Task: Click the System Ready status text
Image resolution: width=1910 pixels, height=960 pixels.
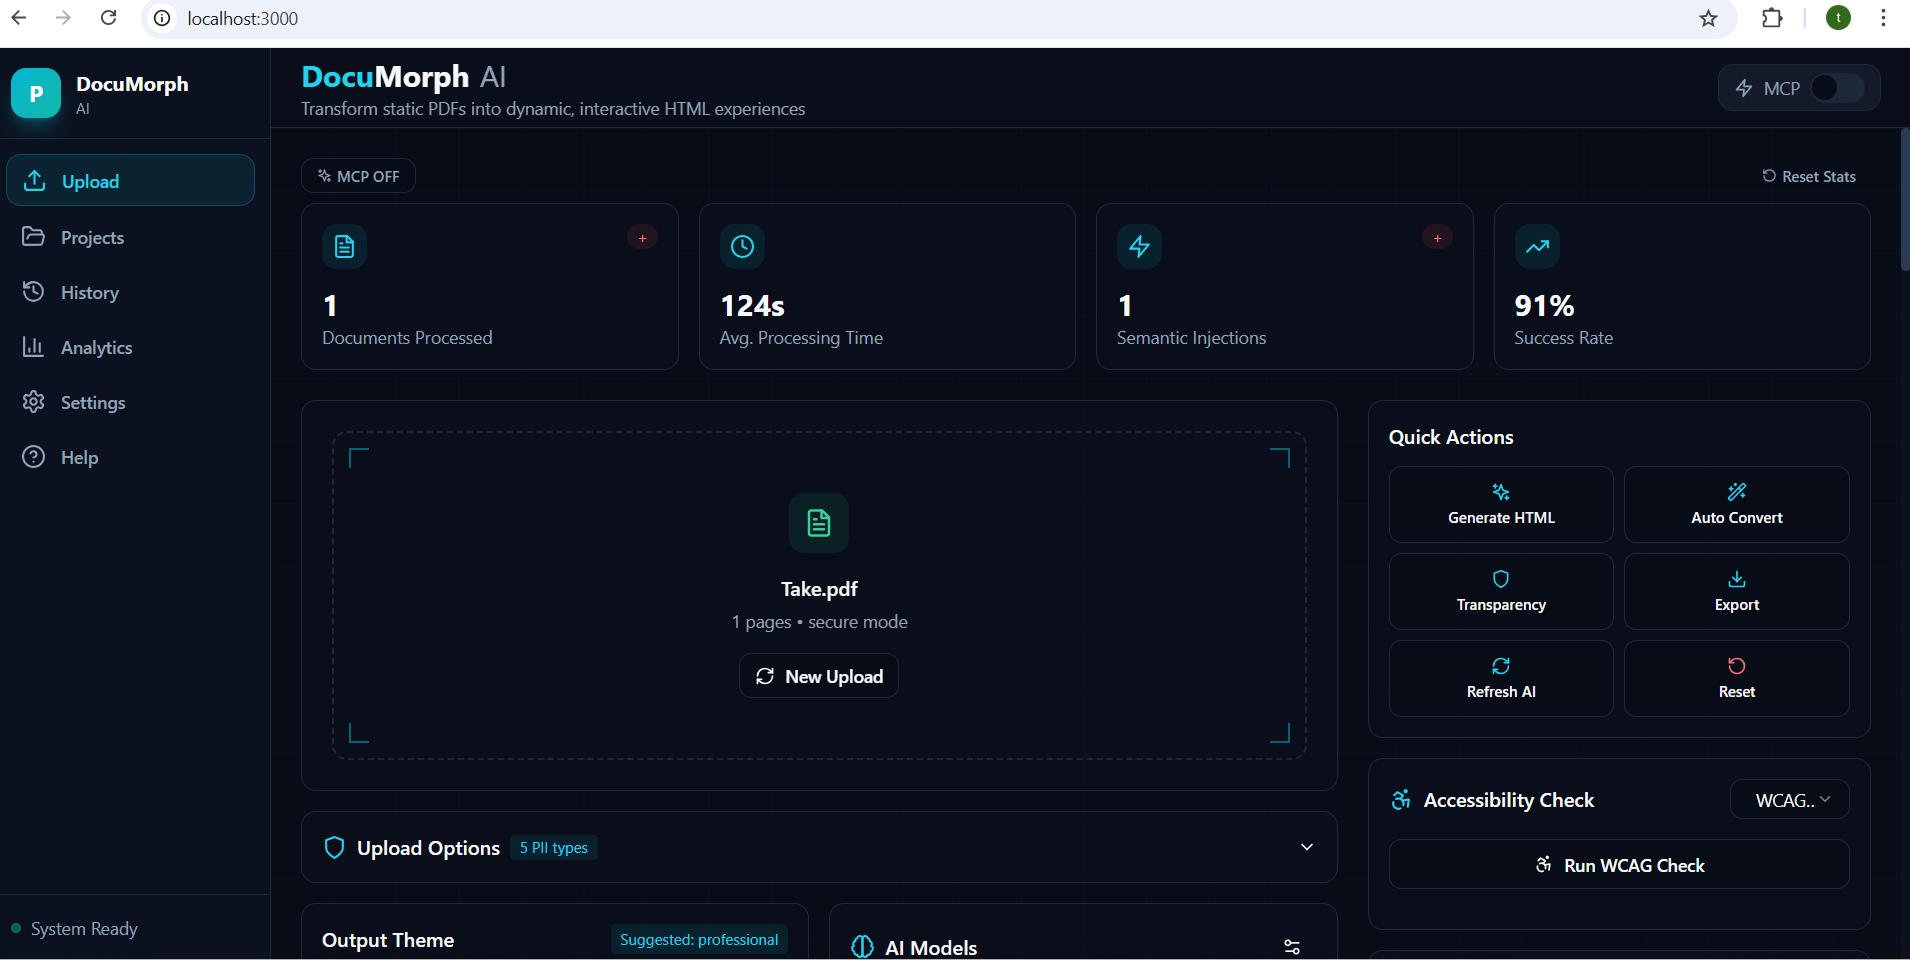Action: point(84,929)
